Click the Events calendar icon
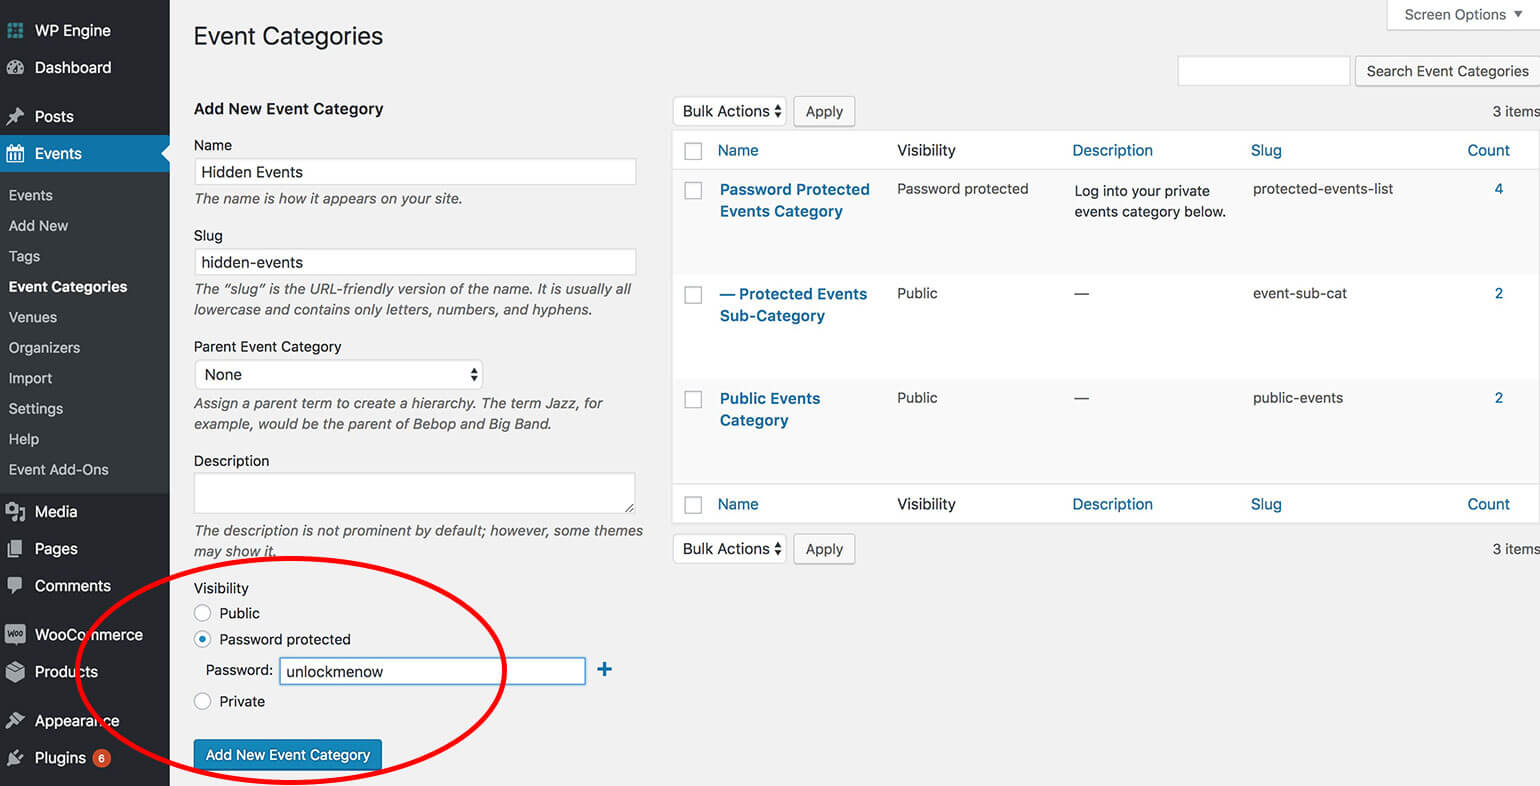The image size is (1540, 786). [x=15, y=154]
